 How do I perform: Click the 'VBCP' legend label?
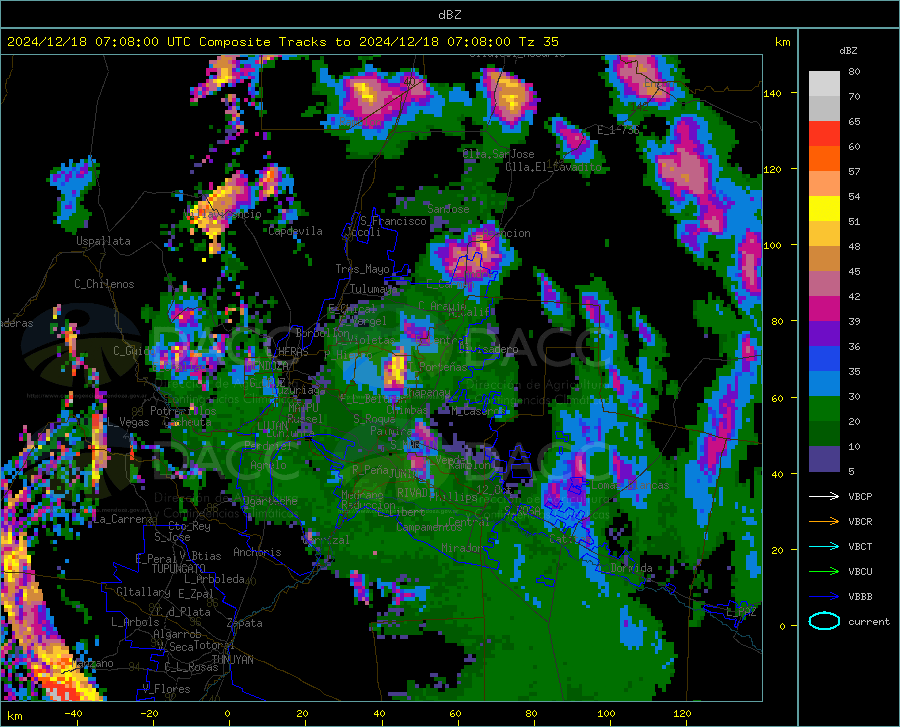click(x=860, y=496)
